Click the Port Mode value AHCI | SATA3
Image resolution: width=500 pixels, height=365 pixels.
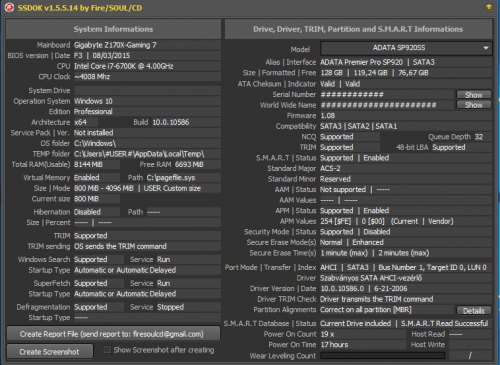(344, 268)
